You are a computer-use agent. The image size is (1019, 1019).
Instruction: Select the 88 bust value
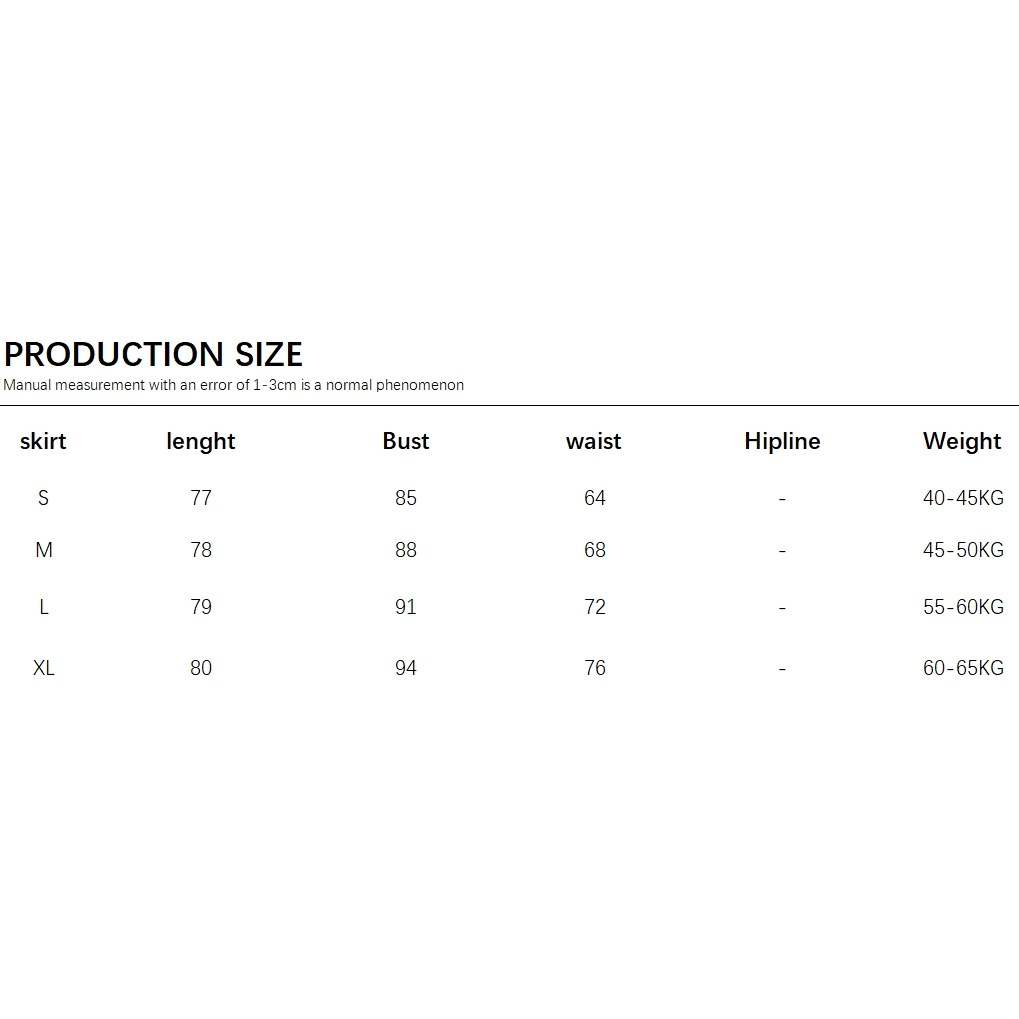(x=406, y=550)
